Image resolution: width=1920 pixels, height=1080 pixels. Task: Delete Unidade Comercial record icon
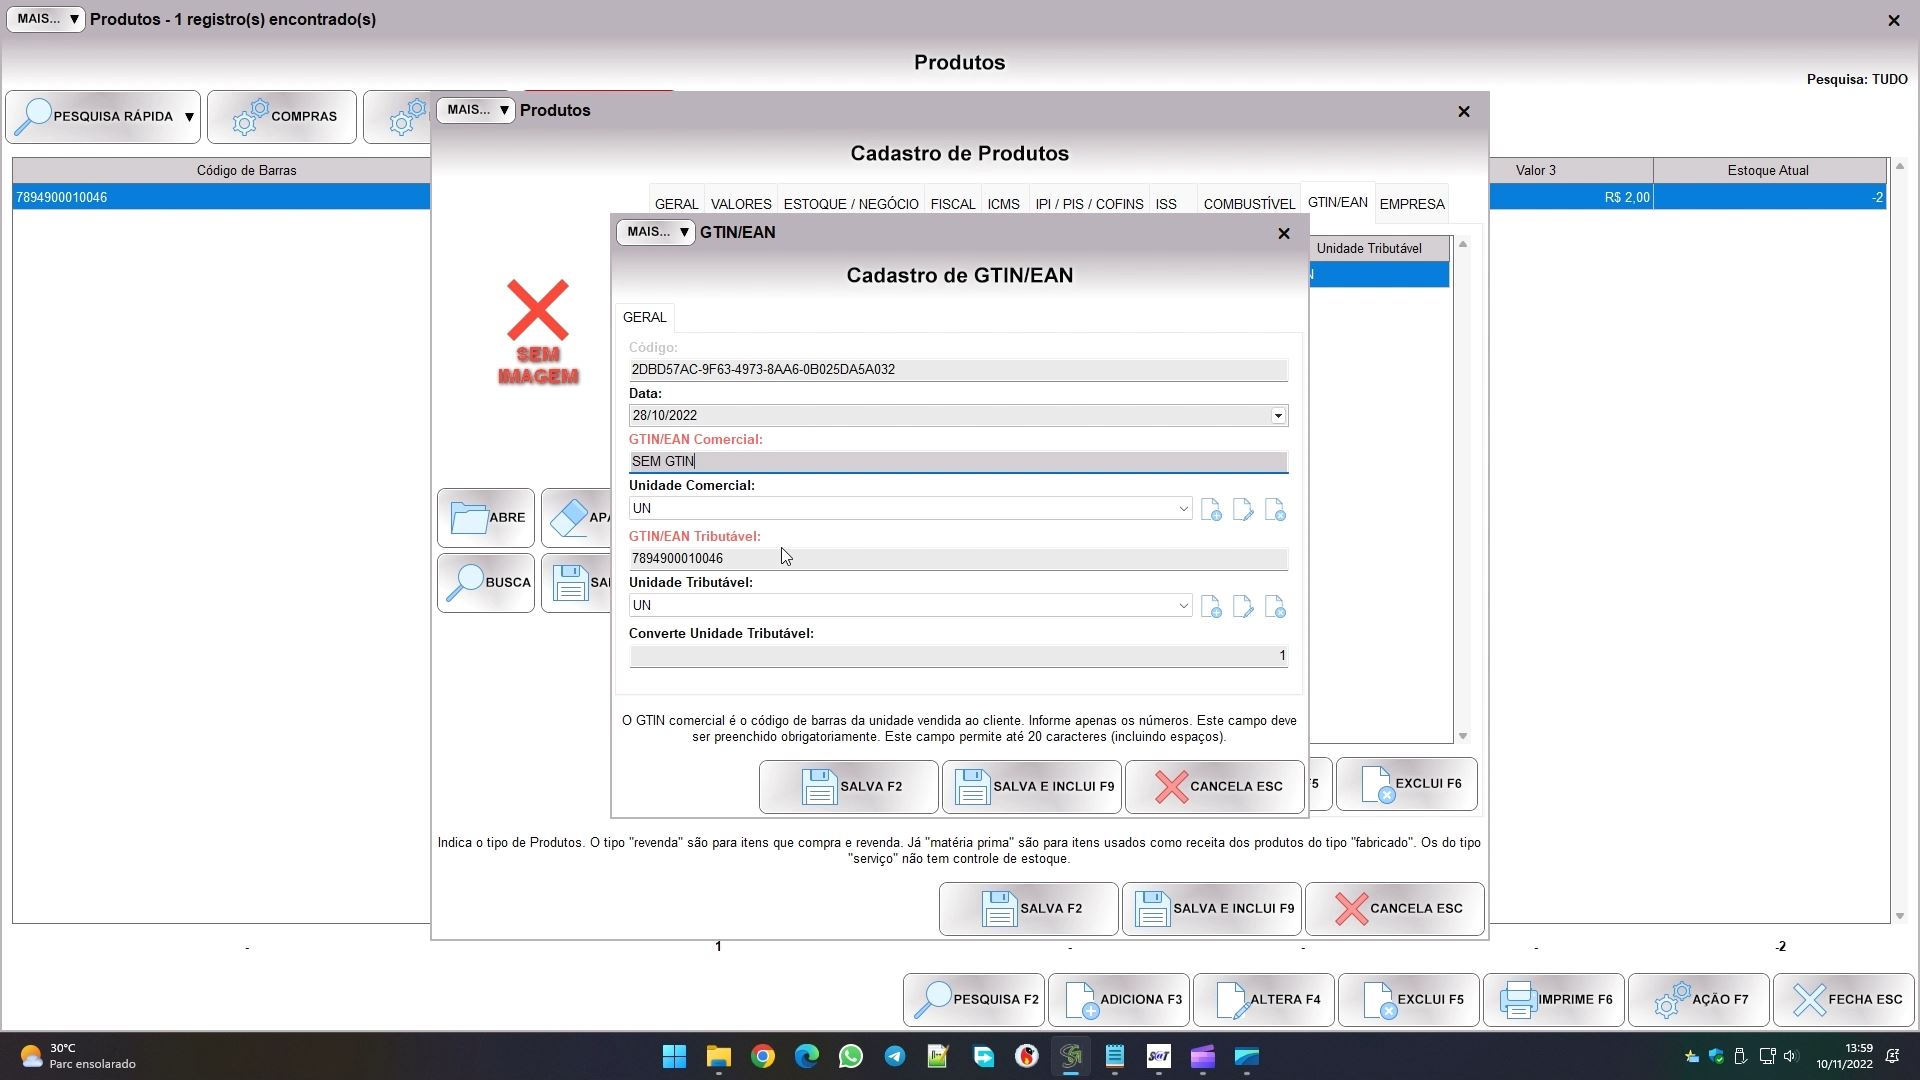[x=1275, y=510]
